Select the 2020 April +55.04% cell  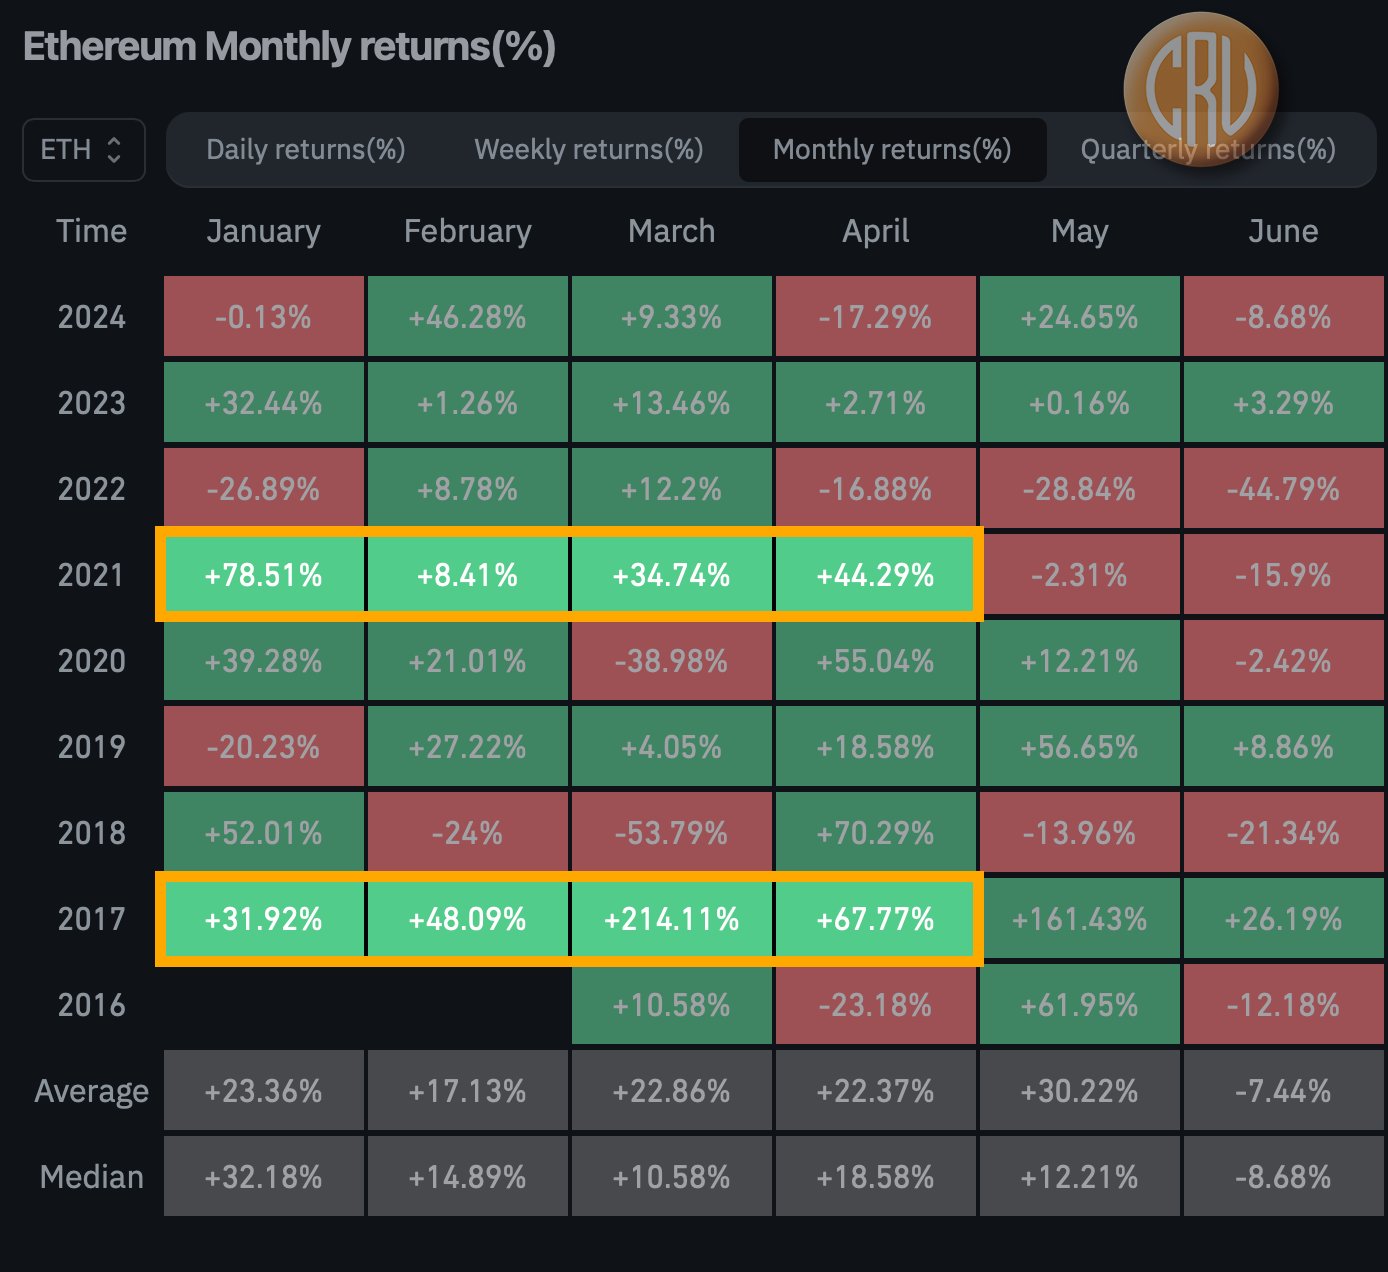point(875,660)
